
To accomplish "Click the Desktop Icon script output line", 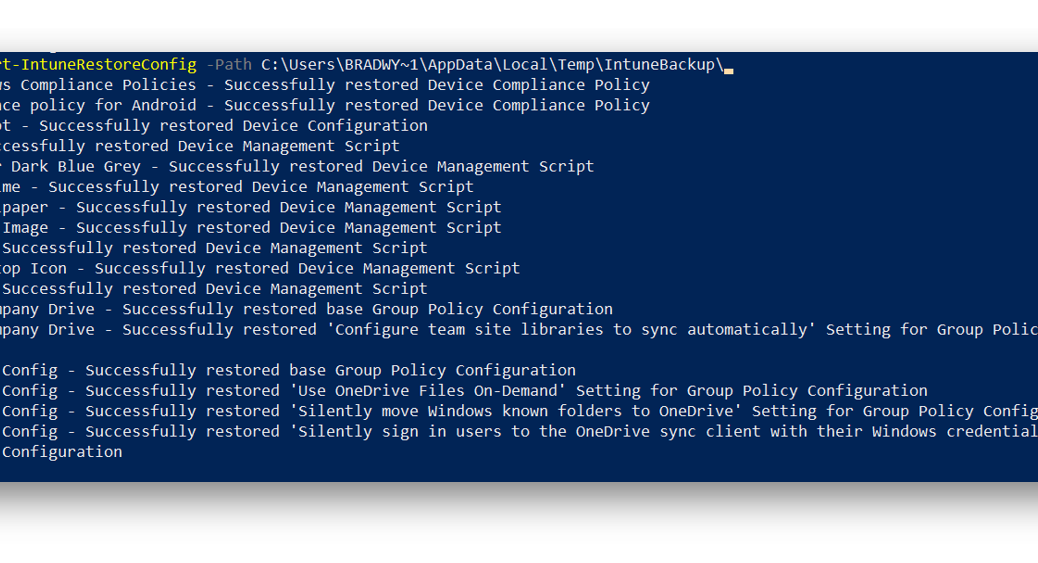I will coord(260,269).
